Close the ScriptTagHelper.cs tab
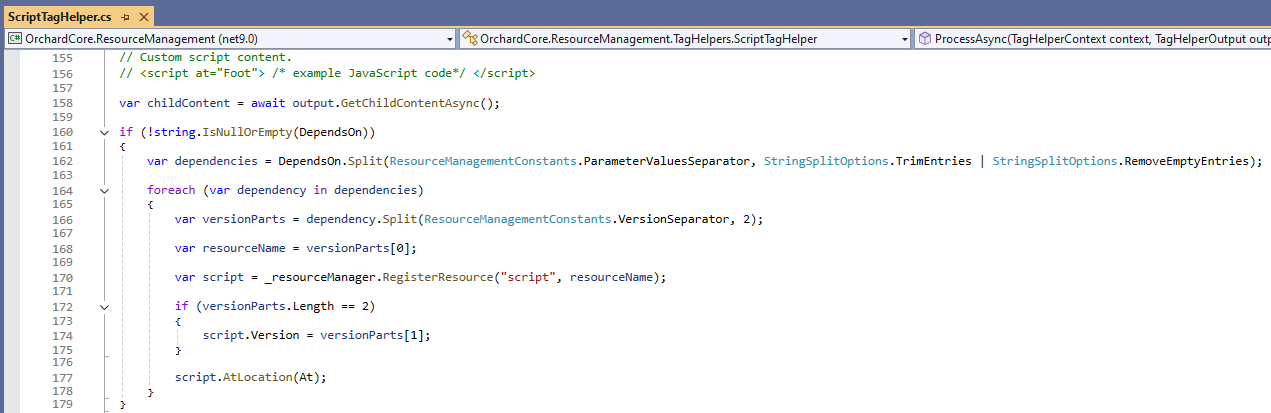 click(140, 17)
